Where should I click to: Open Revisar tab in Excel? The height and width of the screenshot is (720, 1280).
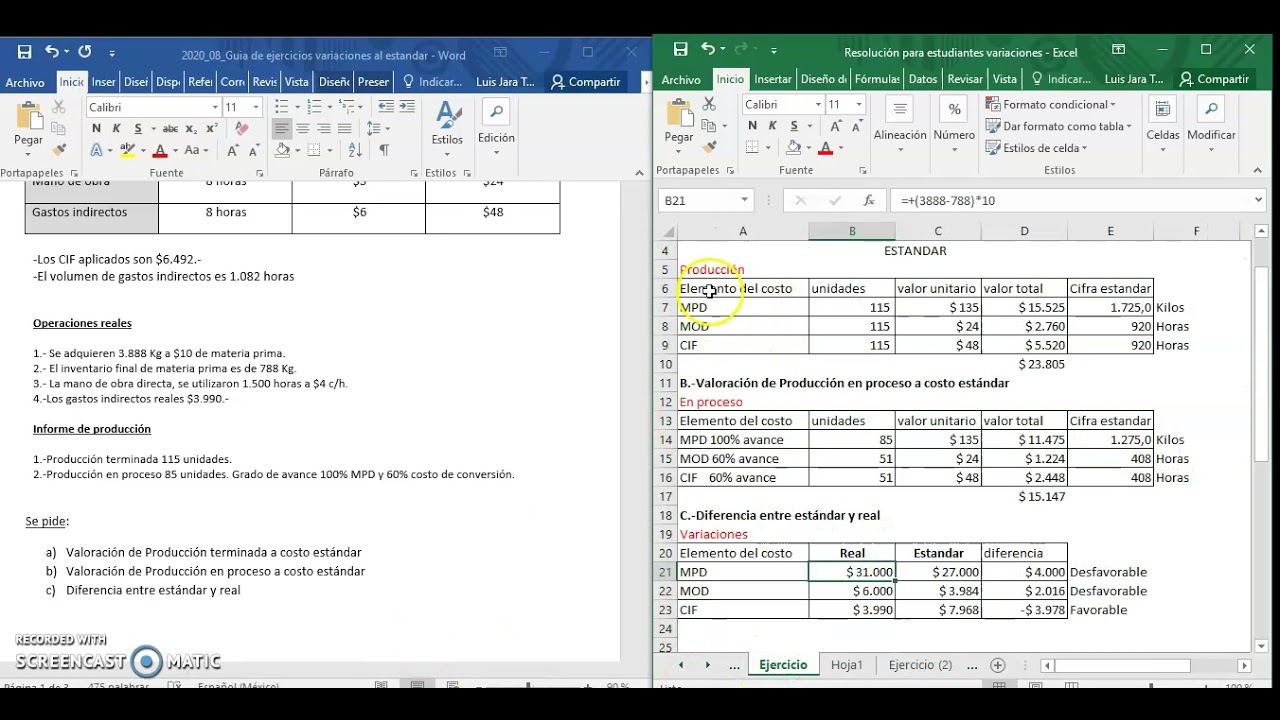[965, 79]
